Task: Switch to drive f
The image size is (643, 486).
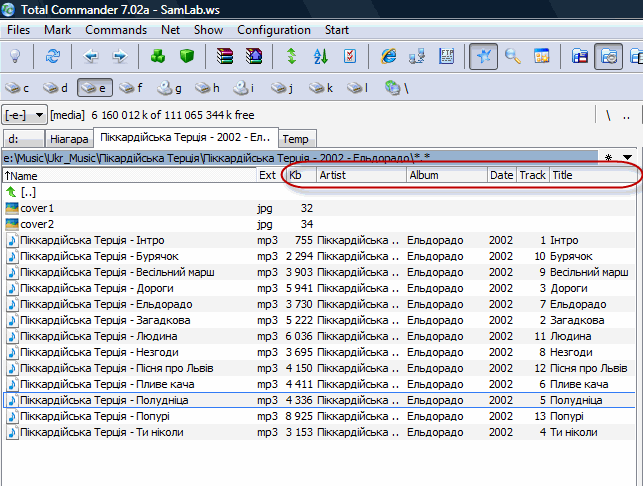Action: tap(131, 88)
